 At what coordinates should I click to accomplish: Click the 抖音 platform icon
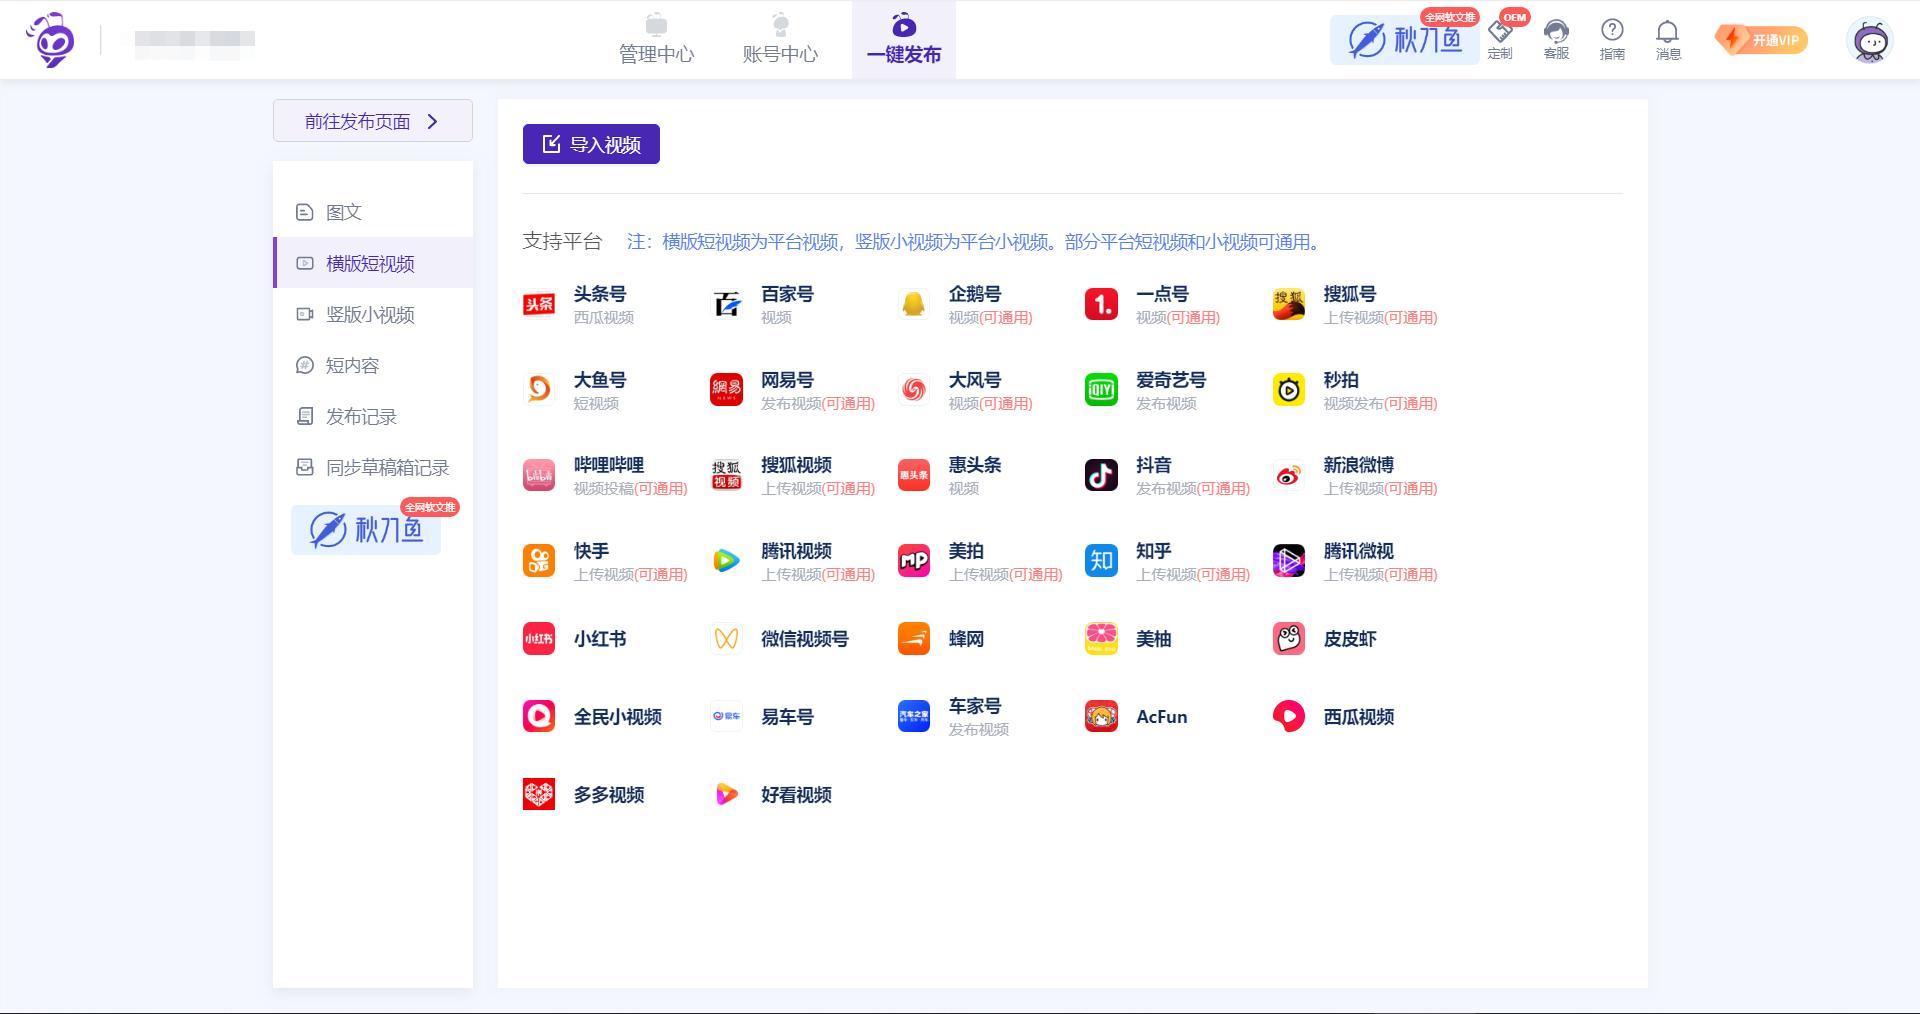click(1101, 475)
